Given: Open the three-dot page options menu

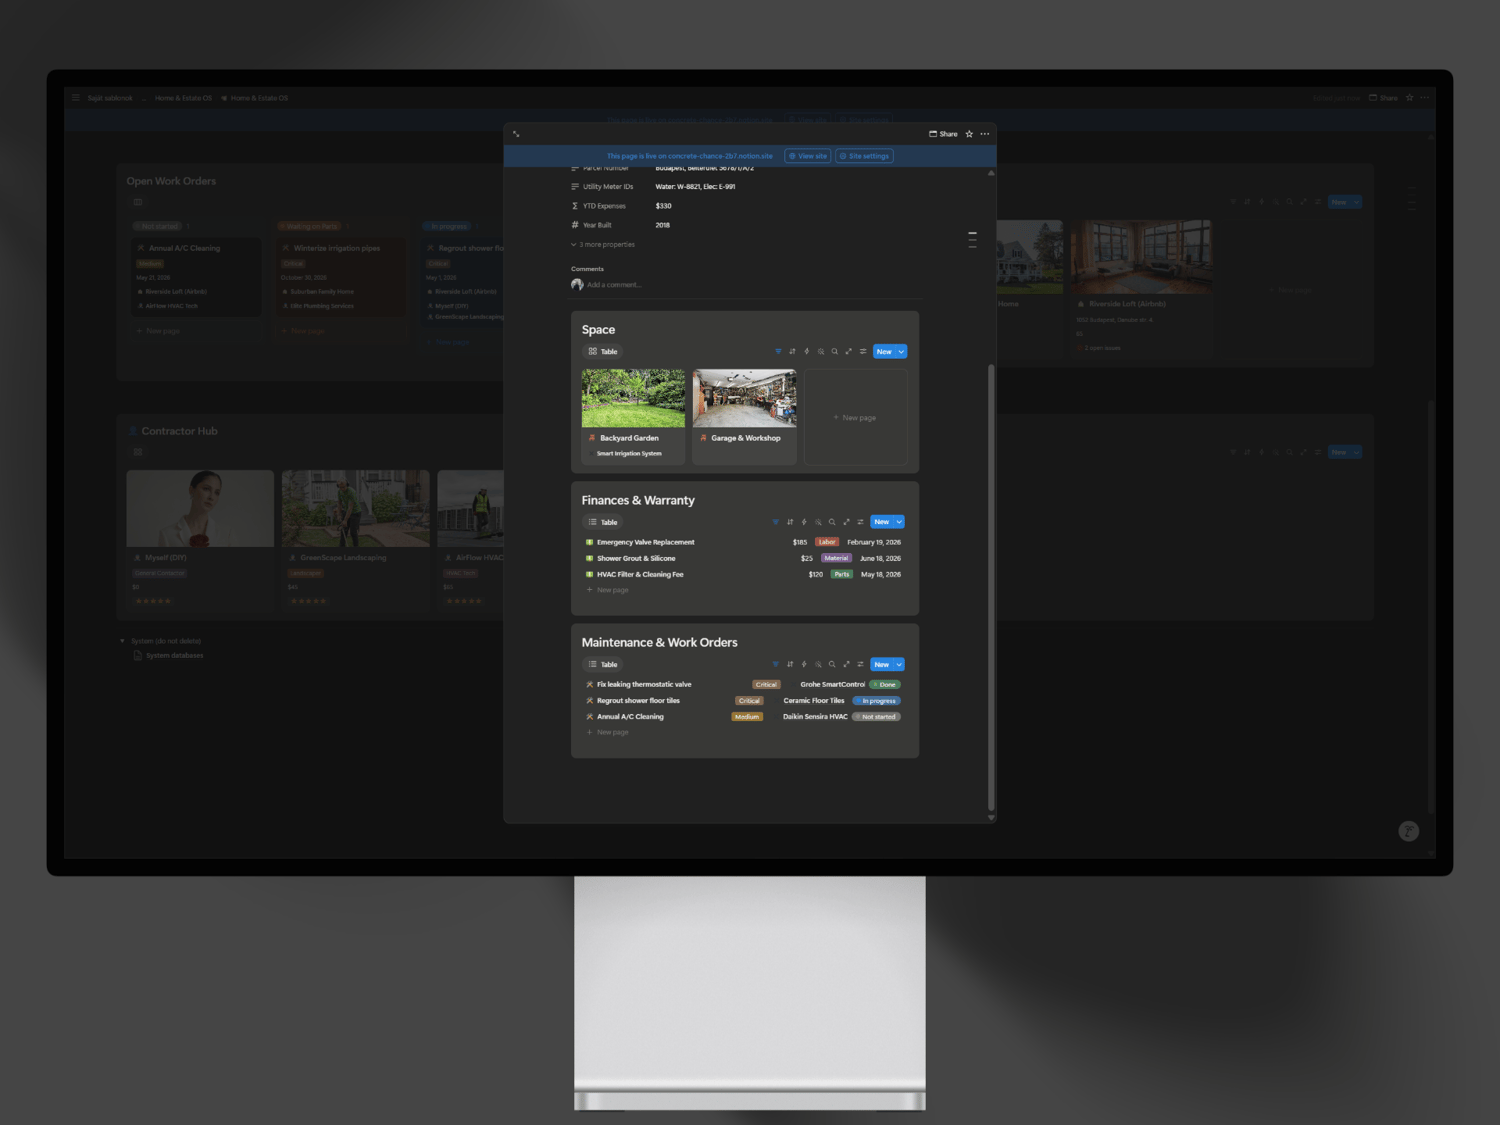Looking at the screenshot, I should pos(985,134).
